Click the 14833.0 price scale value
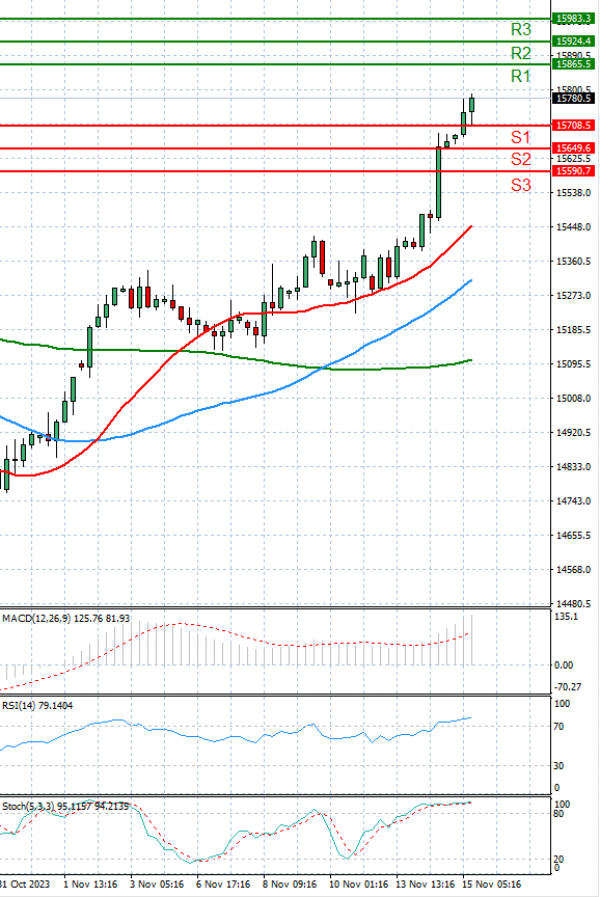 [x=574, y=467]
